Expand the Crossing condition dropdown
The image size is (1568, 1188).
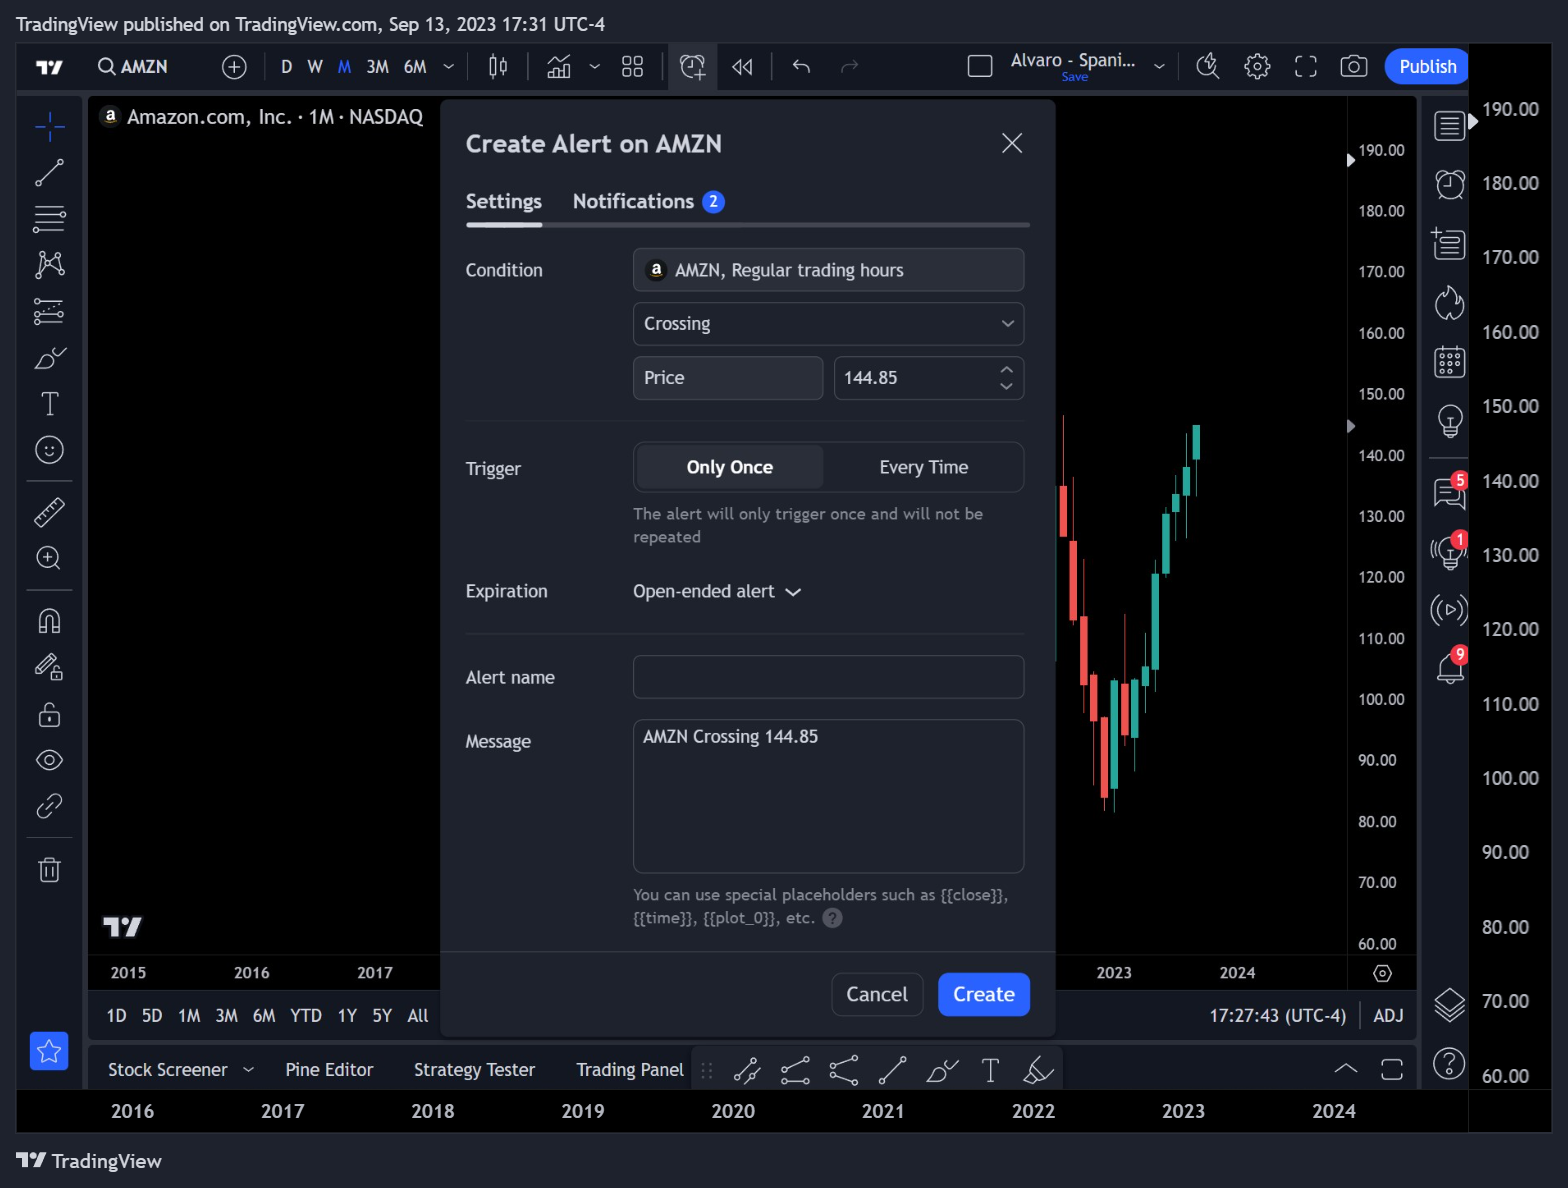[x=828, y=324]
